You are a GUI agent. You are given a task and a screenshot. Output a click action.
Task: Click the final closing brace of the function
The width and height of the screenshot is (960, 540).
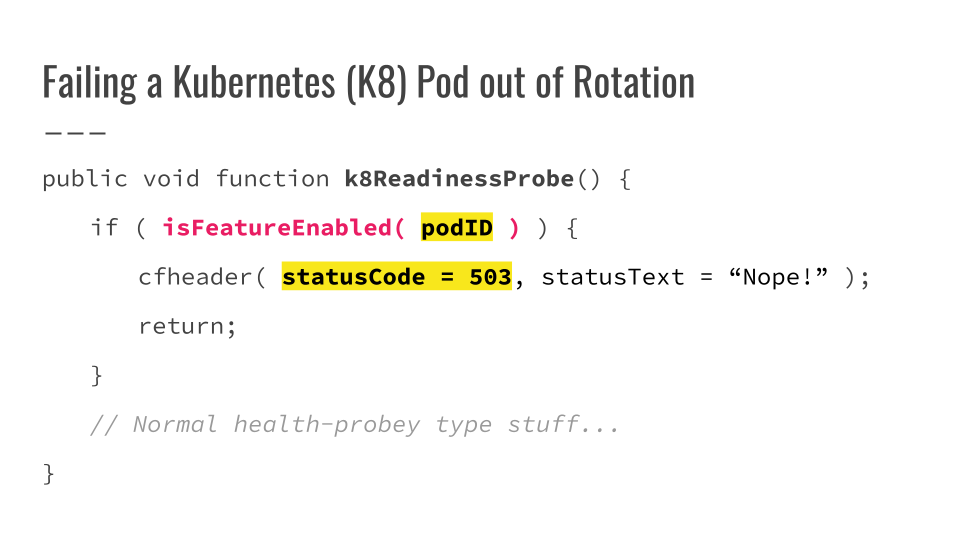(x=49, y=473)
